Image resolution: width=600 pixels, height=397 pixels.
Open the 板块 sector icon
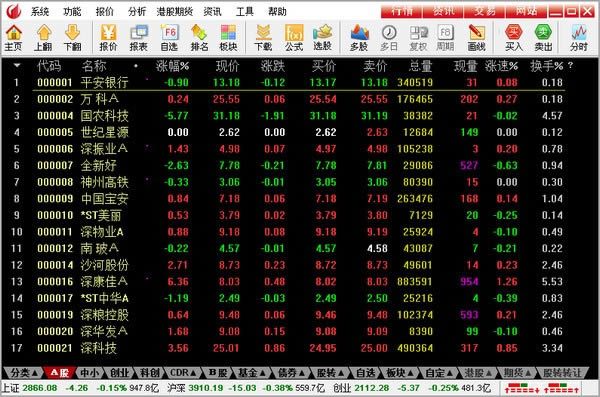(228, 38)
